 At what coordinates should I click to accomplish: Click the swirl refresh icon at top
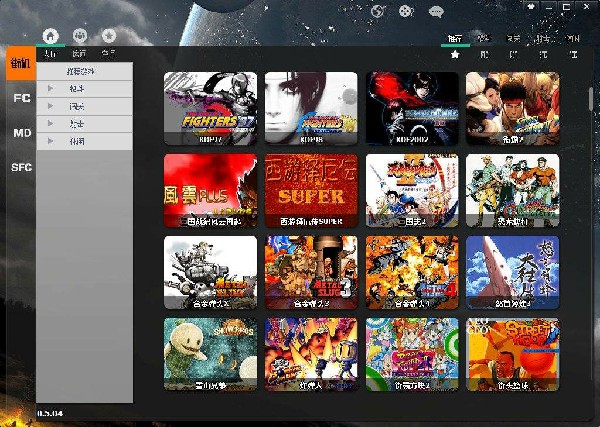pyautogui.click(x=378, y=12)
